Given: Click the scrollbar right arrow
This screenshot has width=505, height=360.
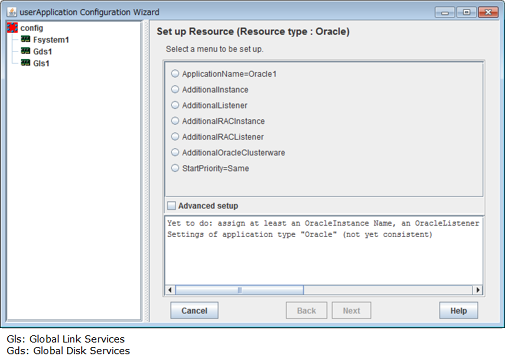Looking at the screenshot, I should 478,290.
